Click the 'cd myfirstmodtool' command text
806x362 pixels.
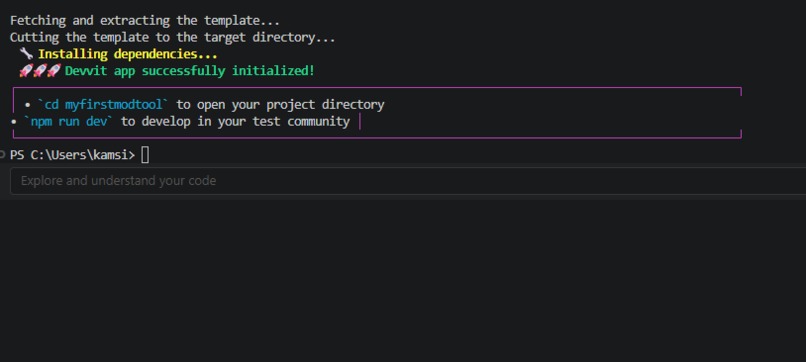pos(103,105)
